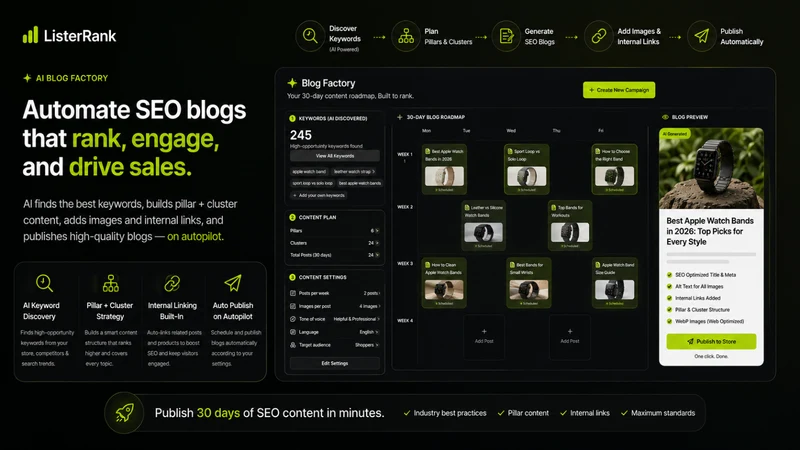Click the eye icon beside BLOG PREVIEW
This screenshot has width=800, height=450.
click(x=665, y=117)
